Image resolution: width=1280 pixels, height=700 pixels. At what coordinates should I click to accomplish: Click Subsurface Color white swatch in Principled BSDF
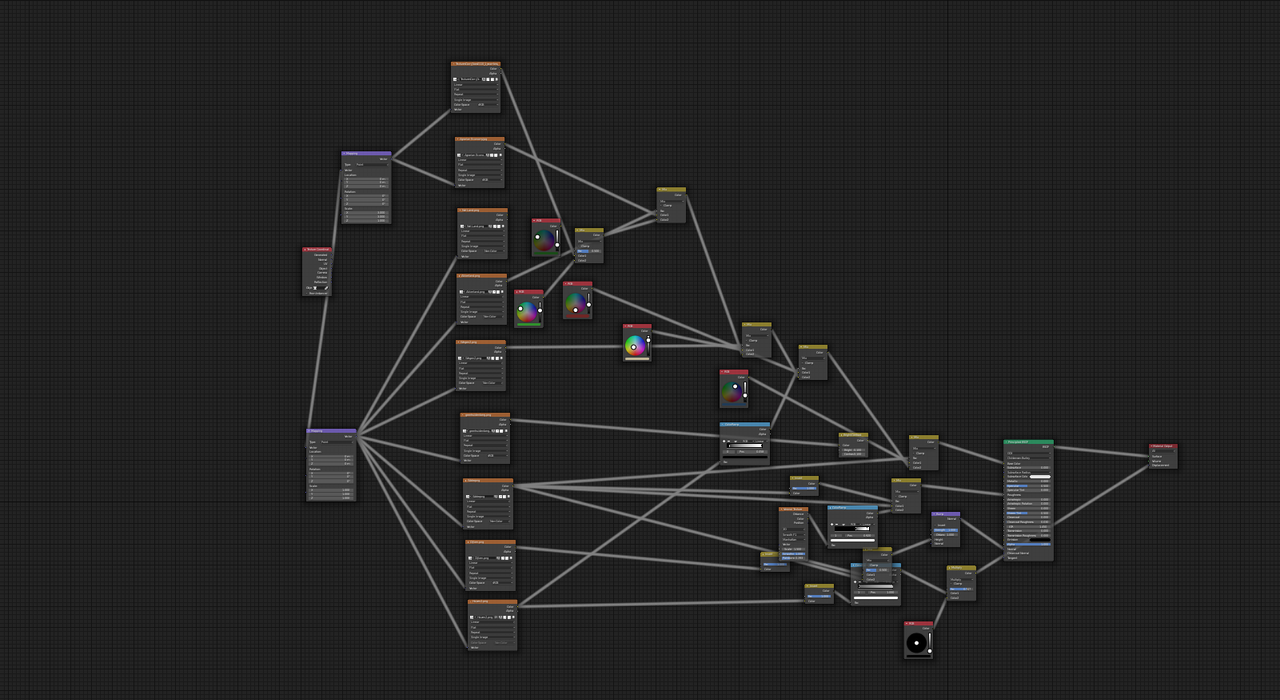click(x=1040, y=477)
